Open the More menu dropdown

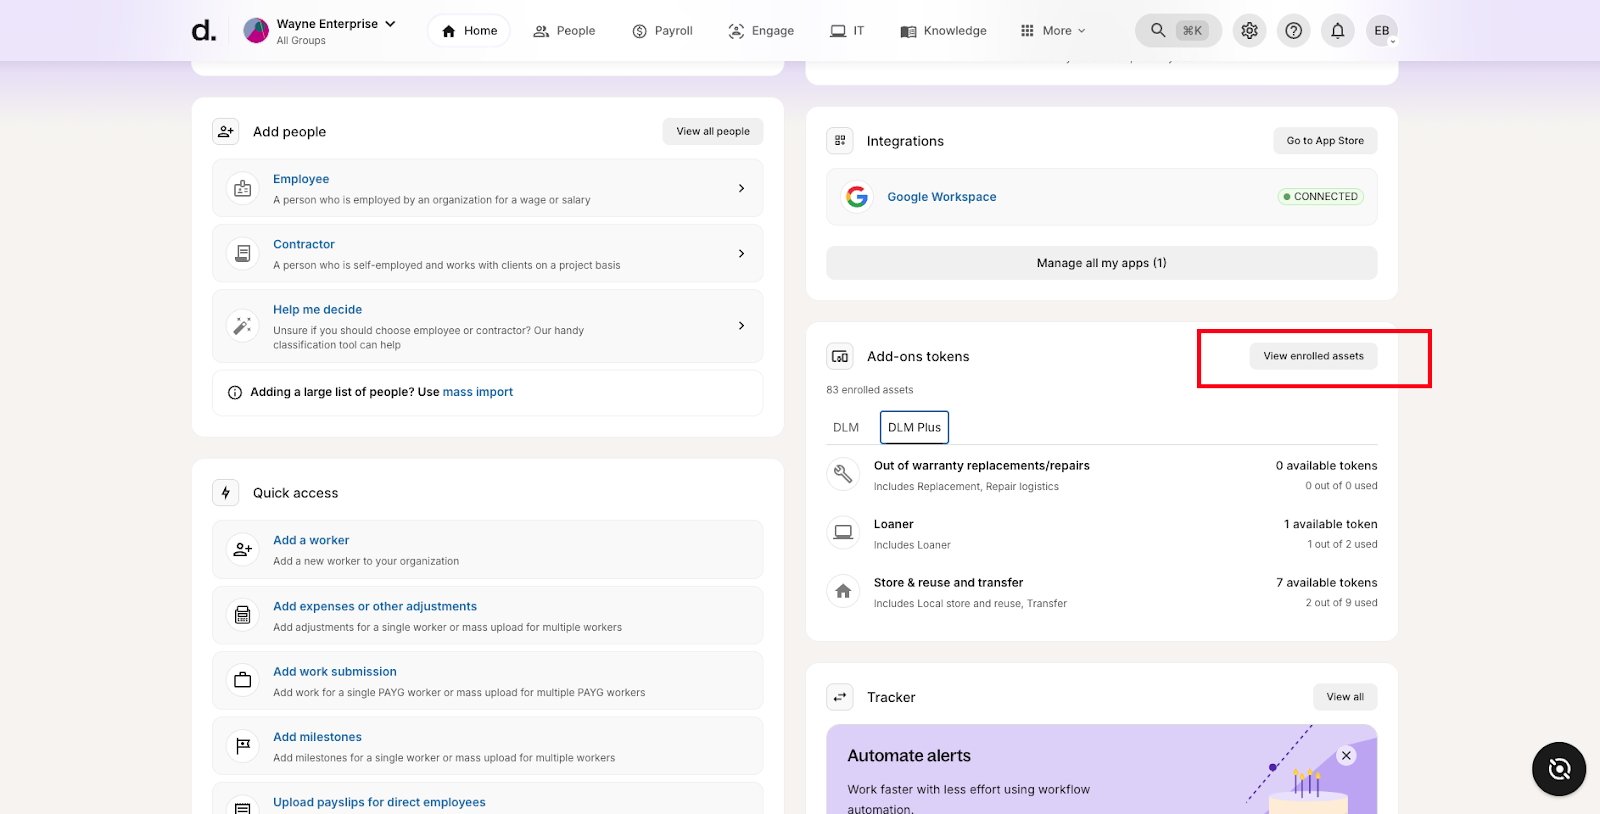(1052, 31)
